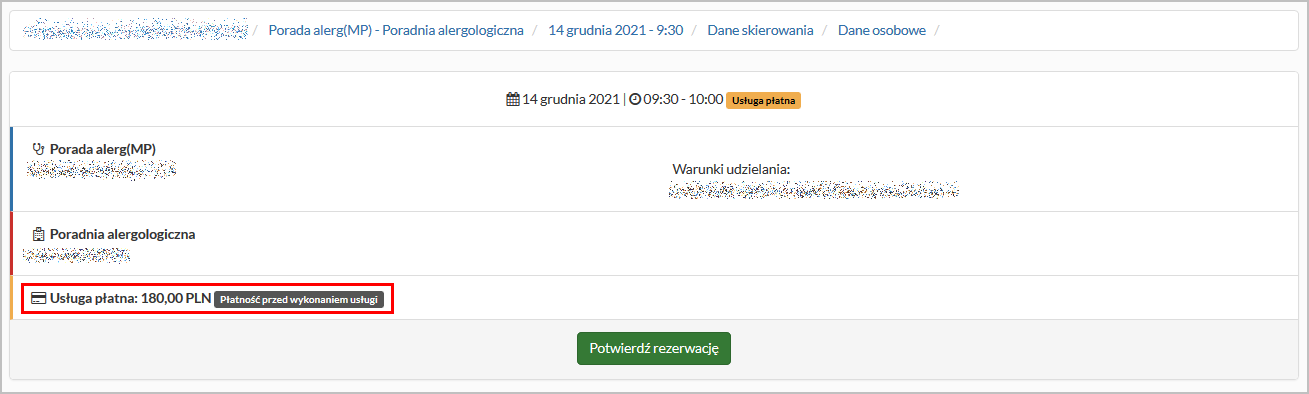Click the clock icon beside 09:30 - 10:00

tap(635, 100)
